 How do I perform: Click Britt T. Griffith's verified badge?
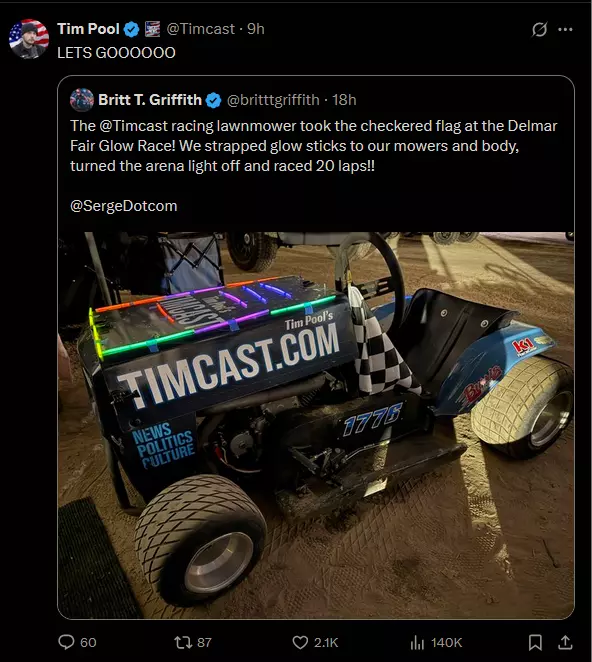pyautogui.click(x=214, y=100)
